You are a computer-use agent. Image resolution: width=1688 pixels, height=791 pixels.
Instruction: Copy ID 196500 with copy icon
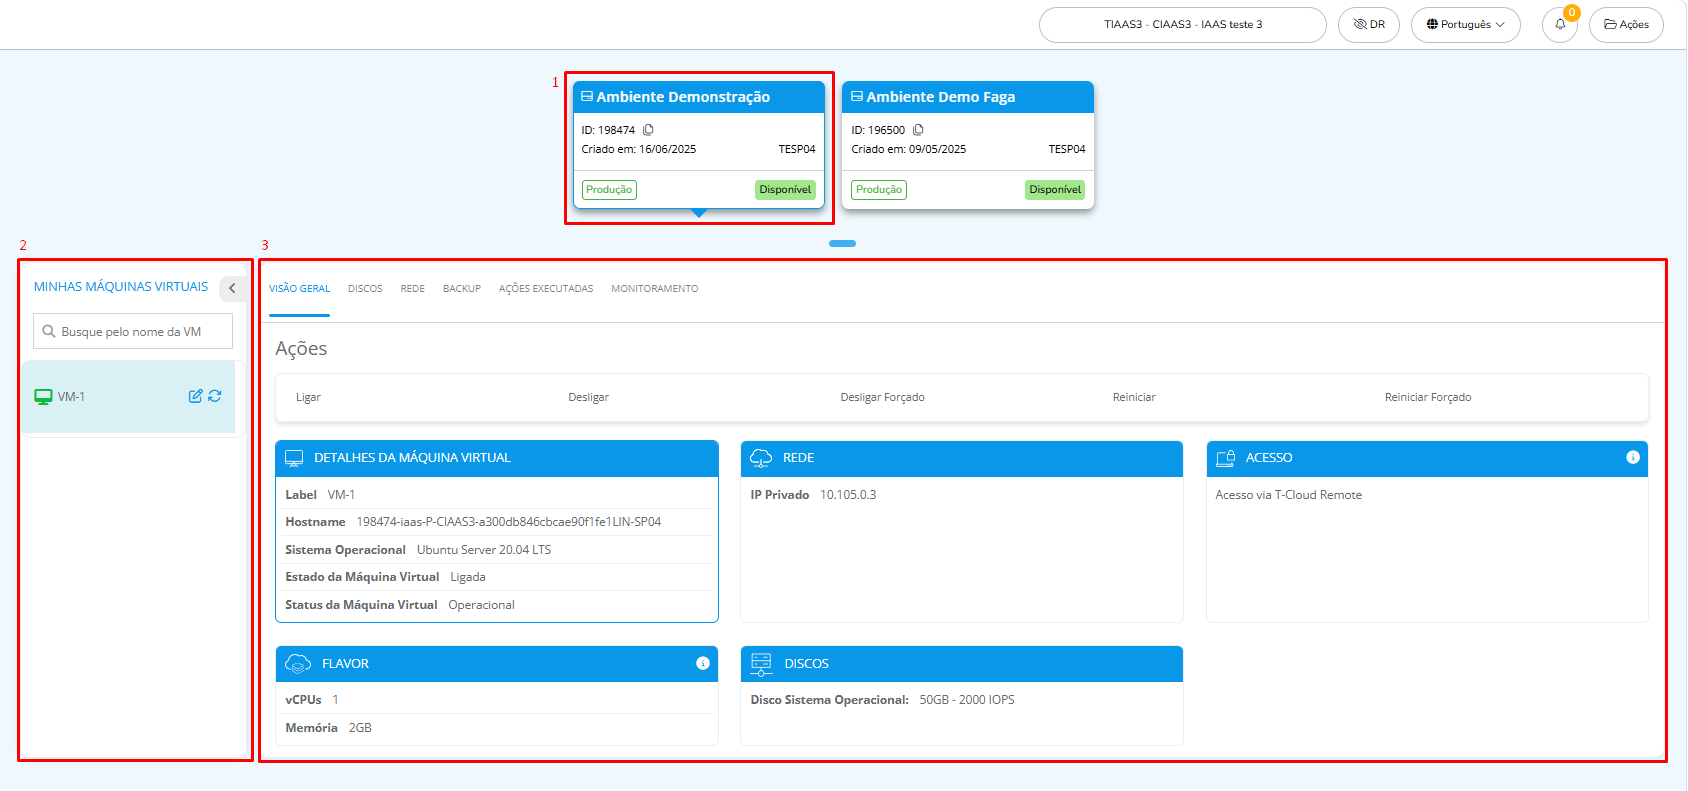click(918, 130)
